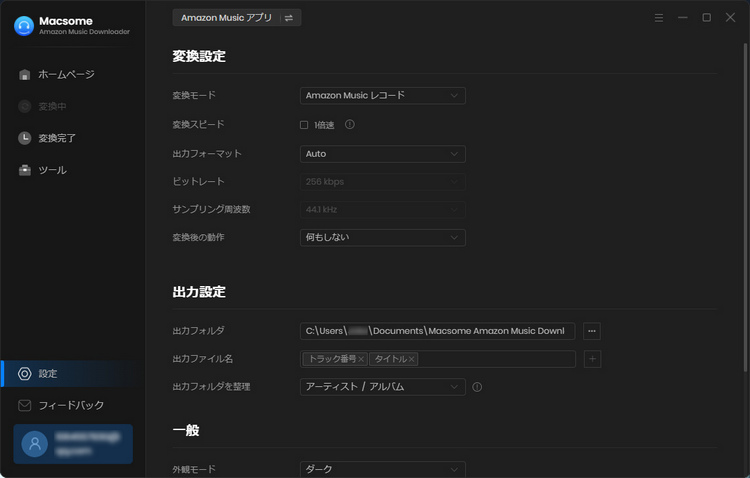Open the 出力フォーマット Auto dropdown
This screenshot has width=750, height=478.
383,154
